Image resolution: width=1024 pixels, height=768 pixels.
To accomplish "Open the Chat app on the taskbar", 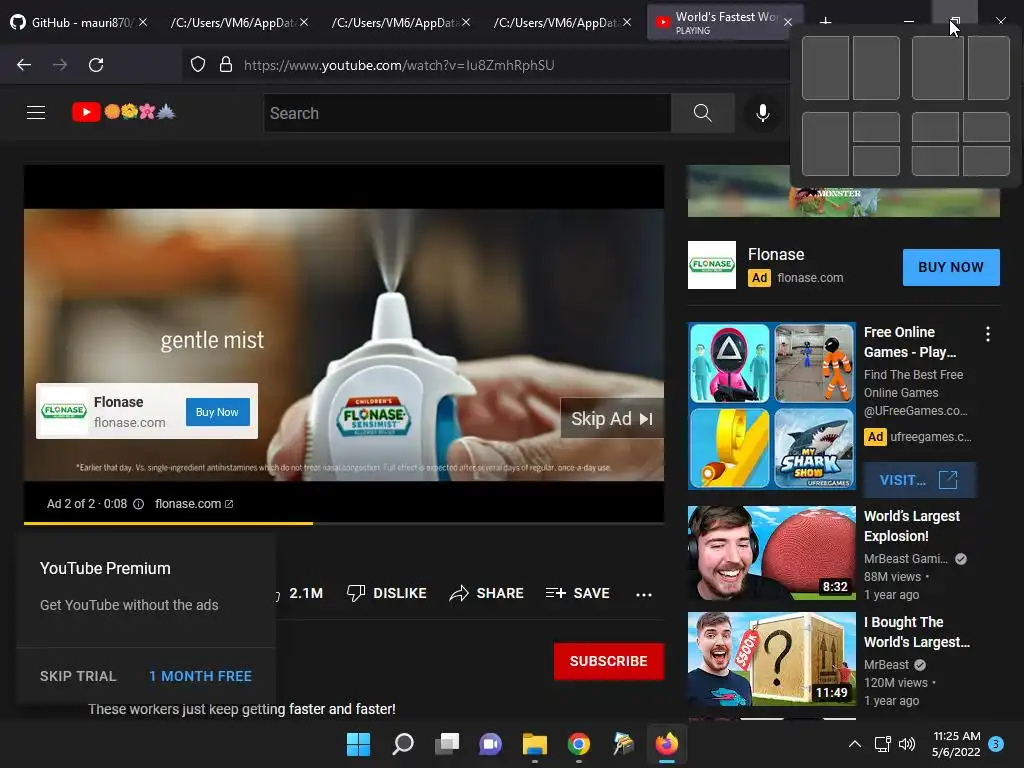I will [x=490, y=744].
